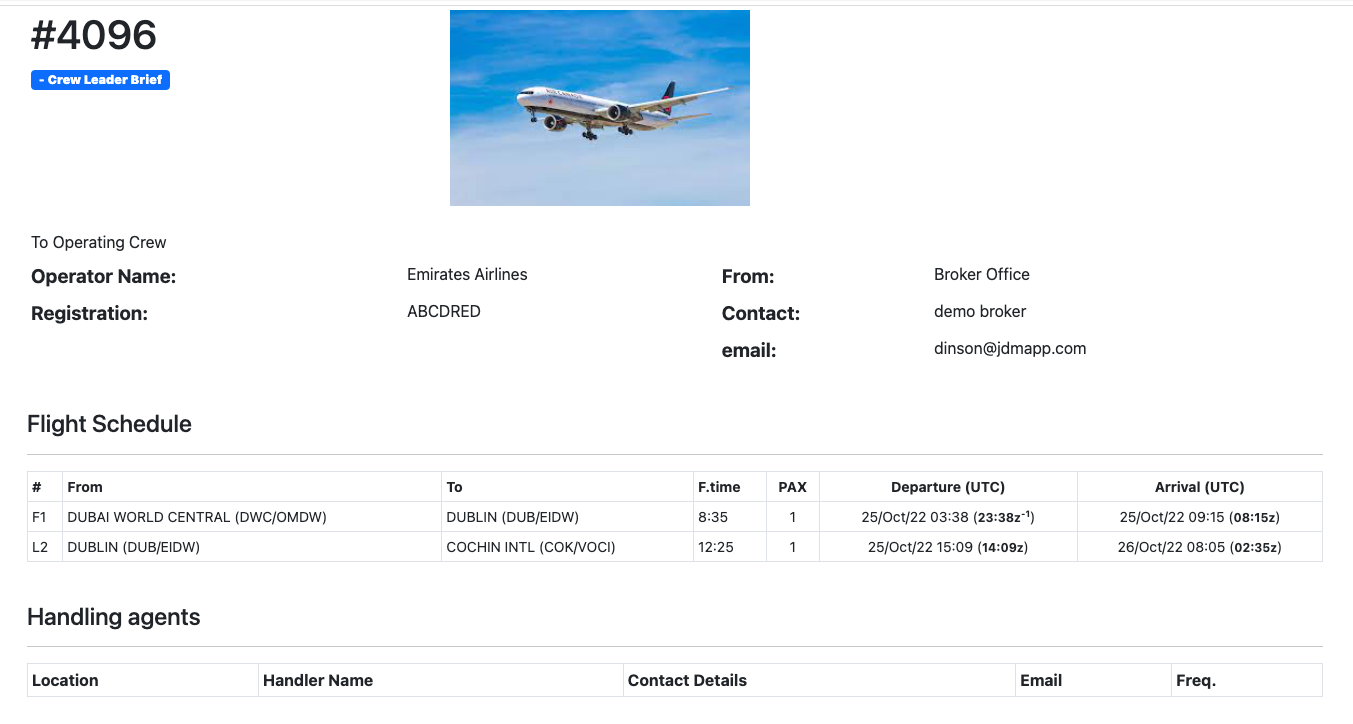Click the Crew Leader Brief badge
Screen dimensions: 1353x724
(x=100, y=80)
